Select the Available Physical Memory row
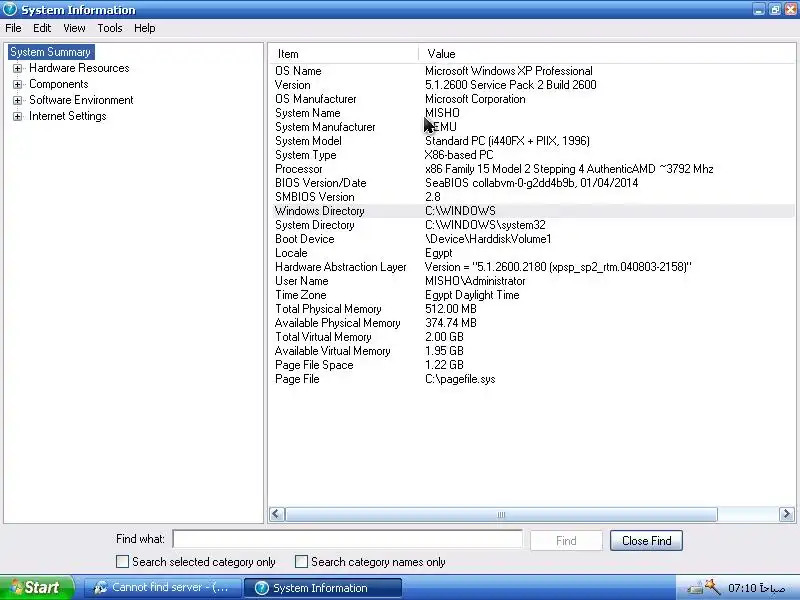The height and width of the screenshot is (600, 800). (533, 323)
